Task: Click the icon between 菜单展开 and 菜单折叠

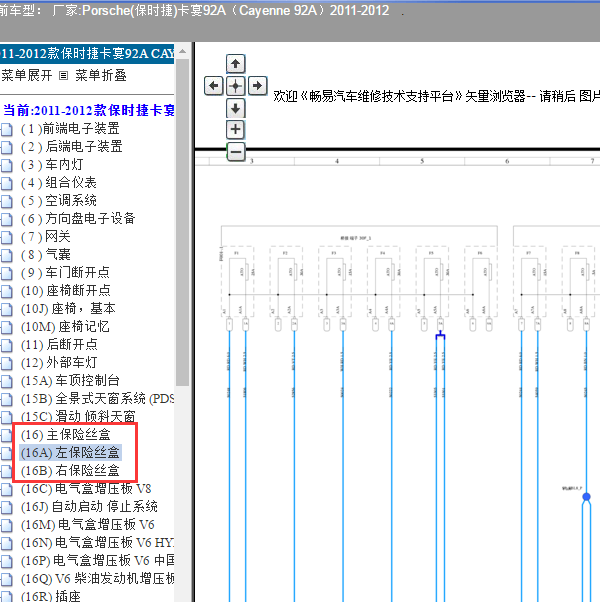Action: click(x=63, y=76)
